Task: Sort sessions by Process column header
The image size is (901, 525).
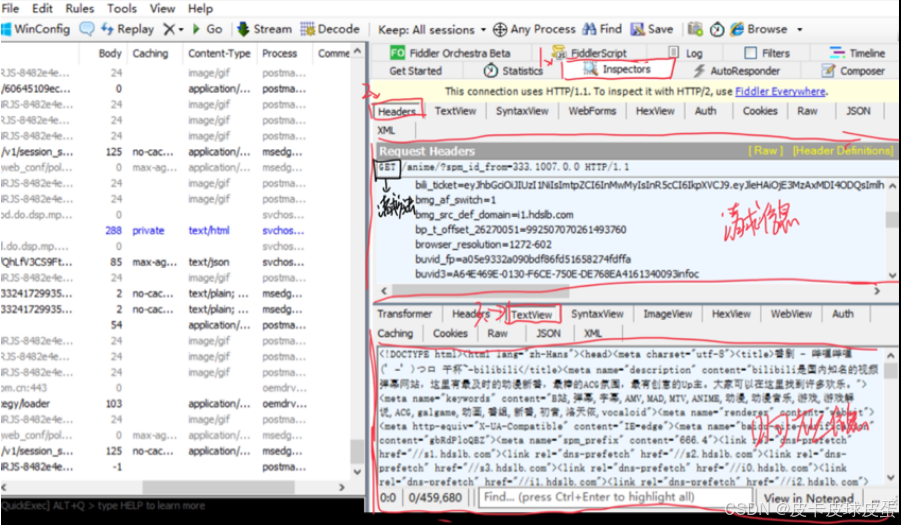Action: click(x=280, y=53)
